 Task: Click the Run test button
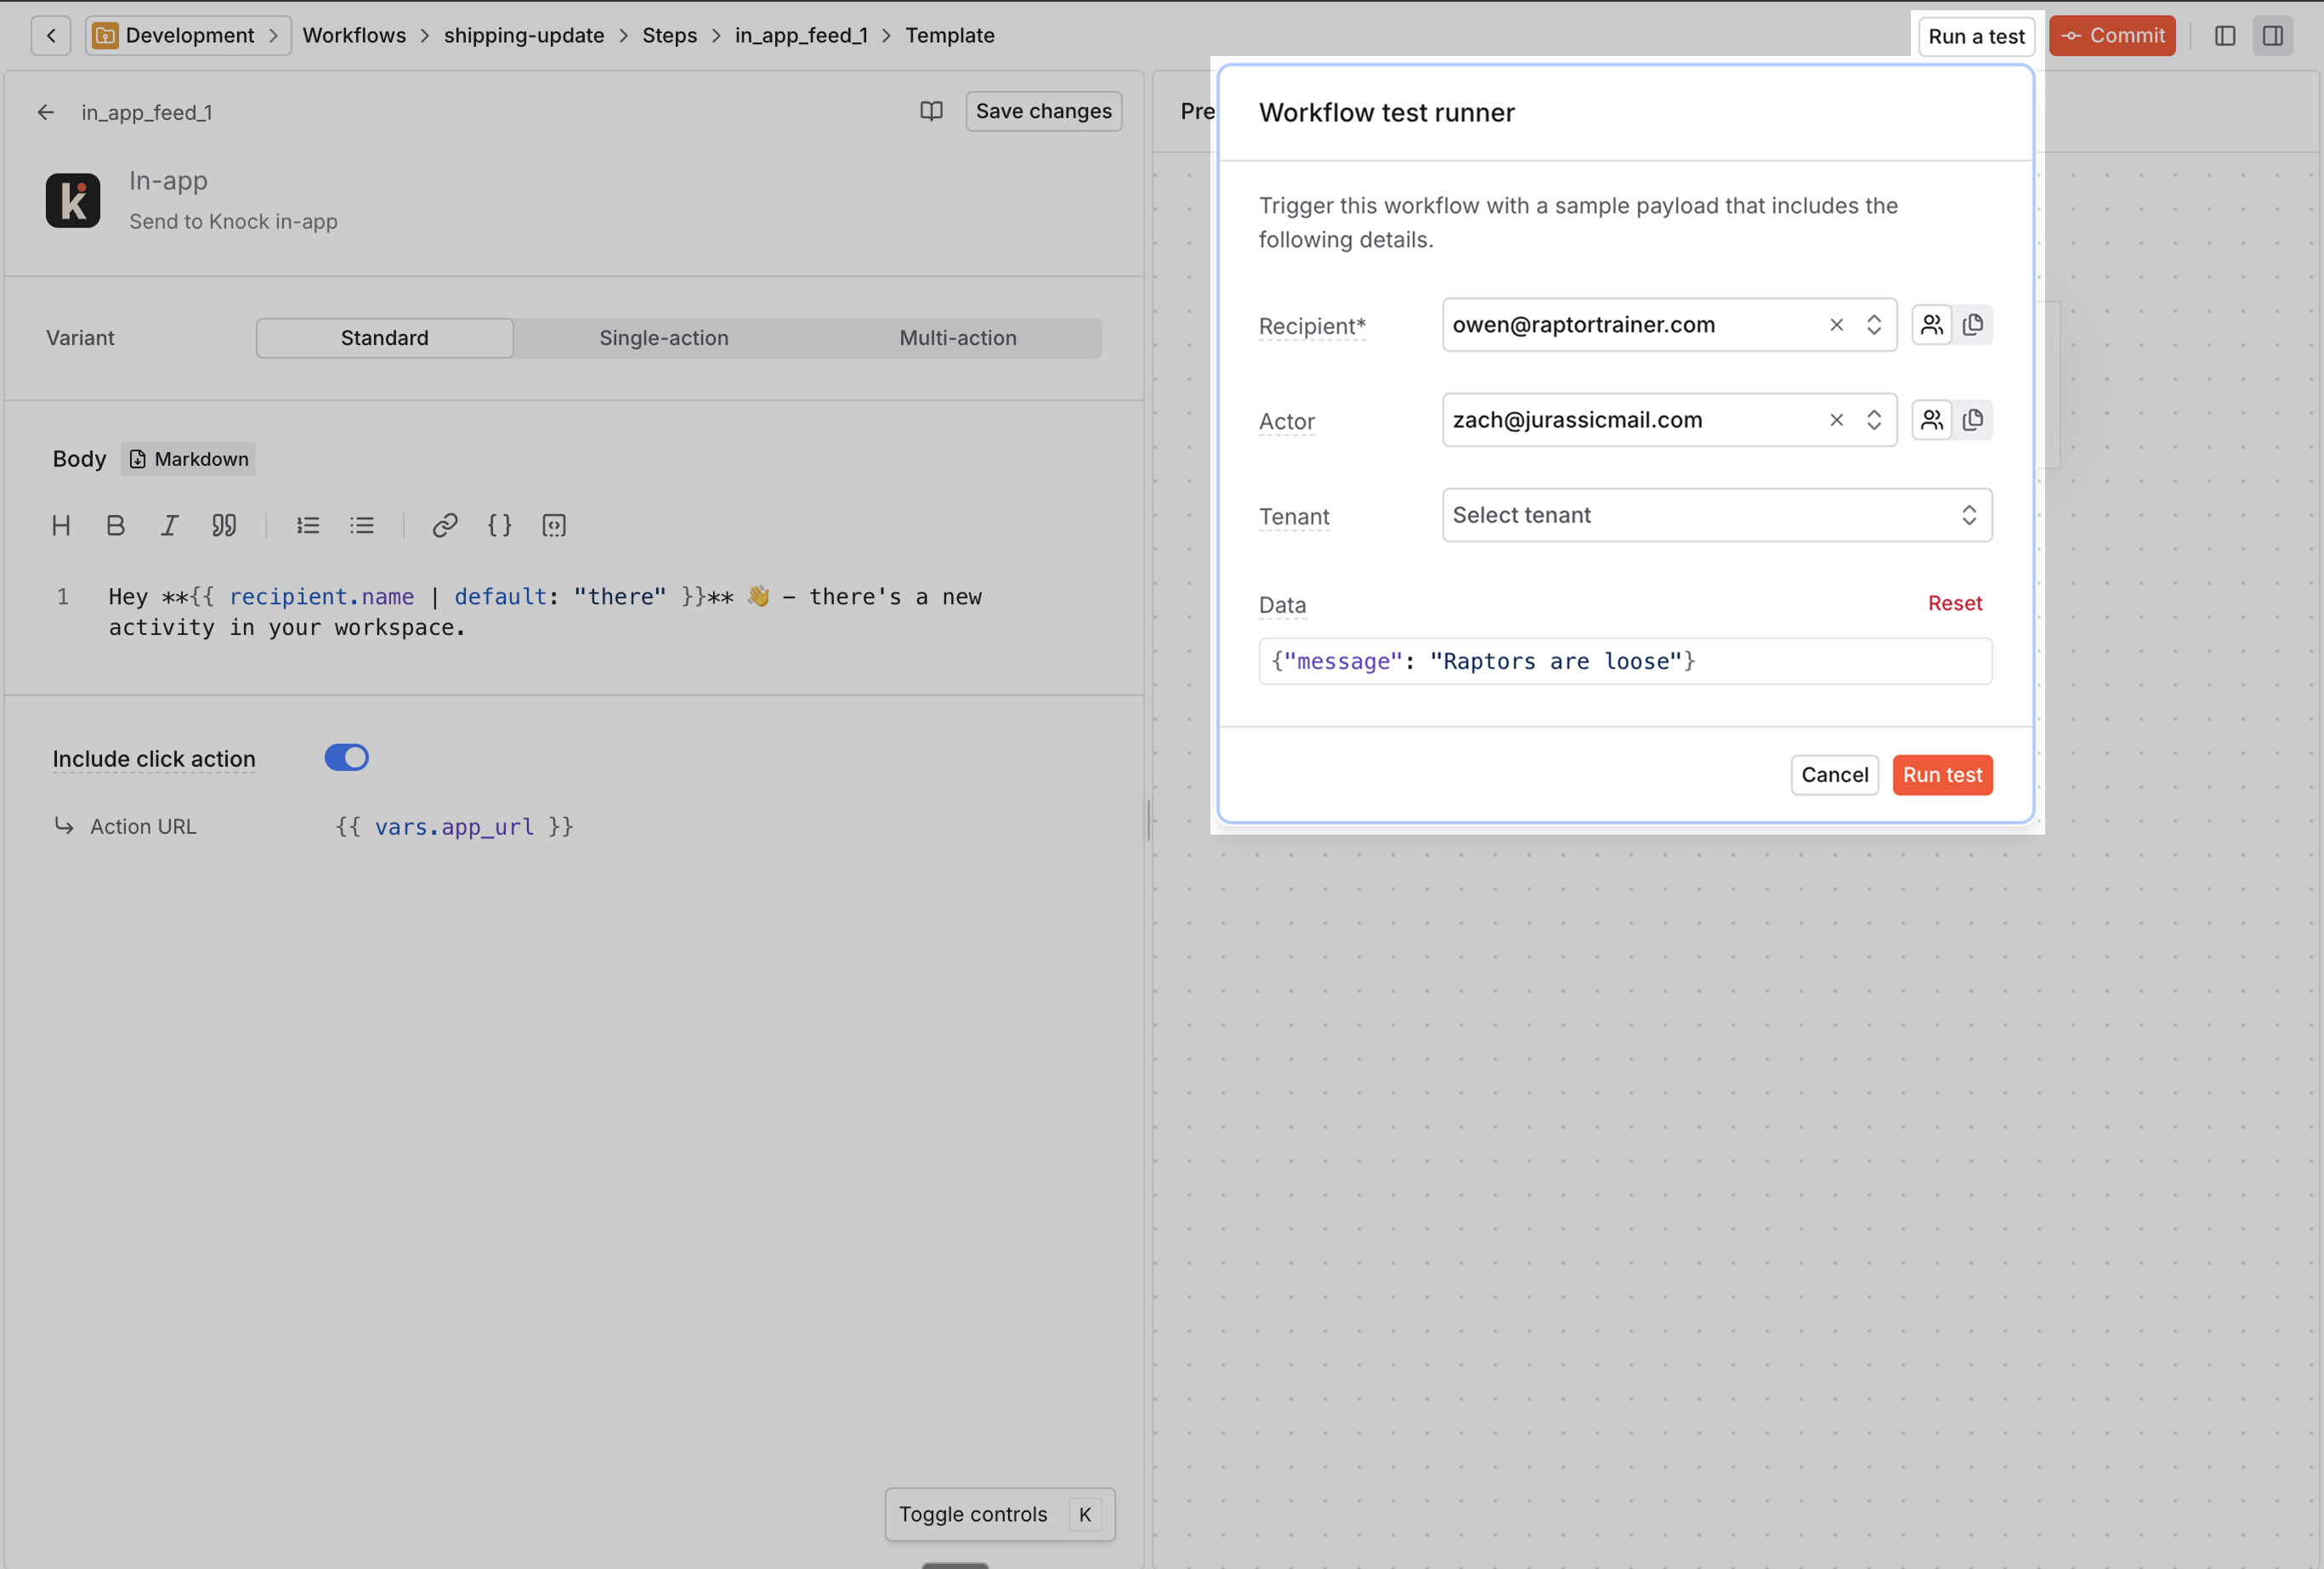click(1941, 775)
